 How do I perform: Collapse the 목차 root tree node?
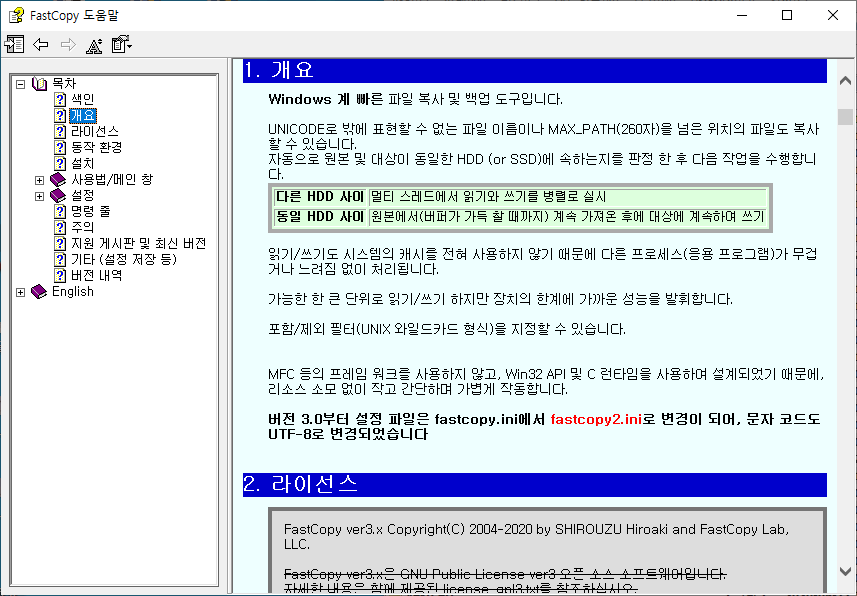[x=20, y=84]
